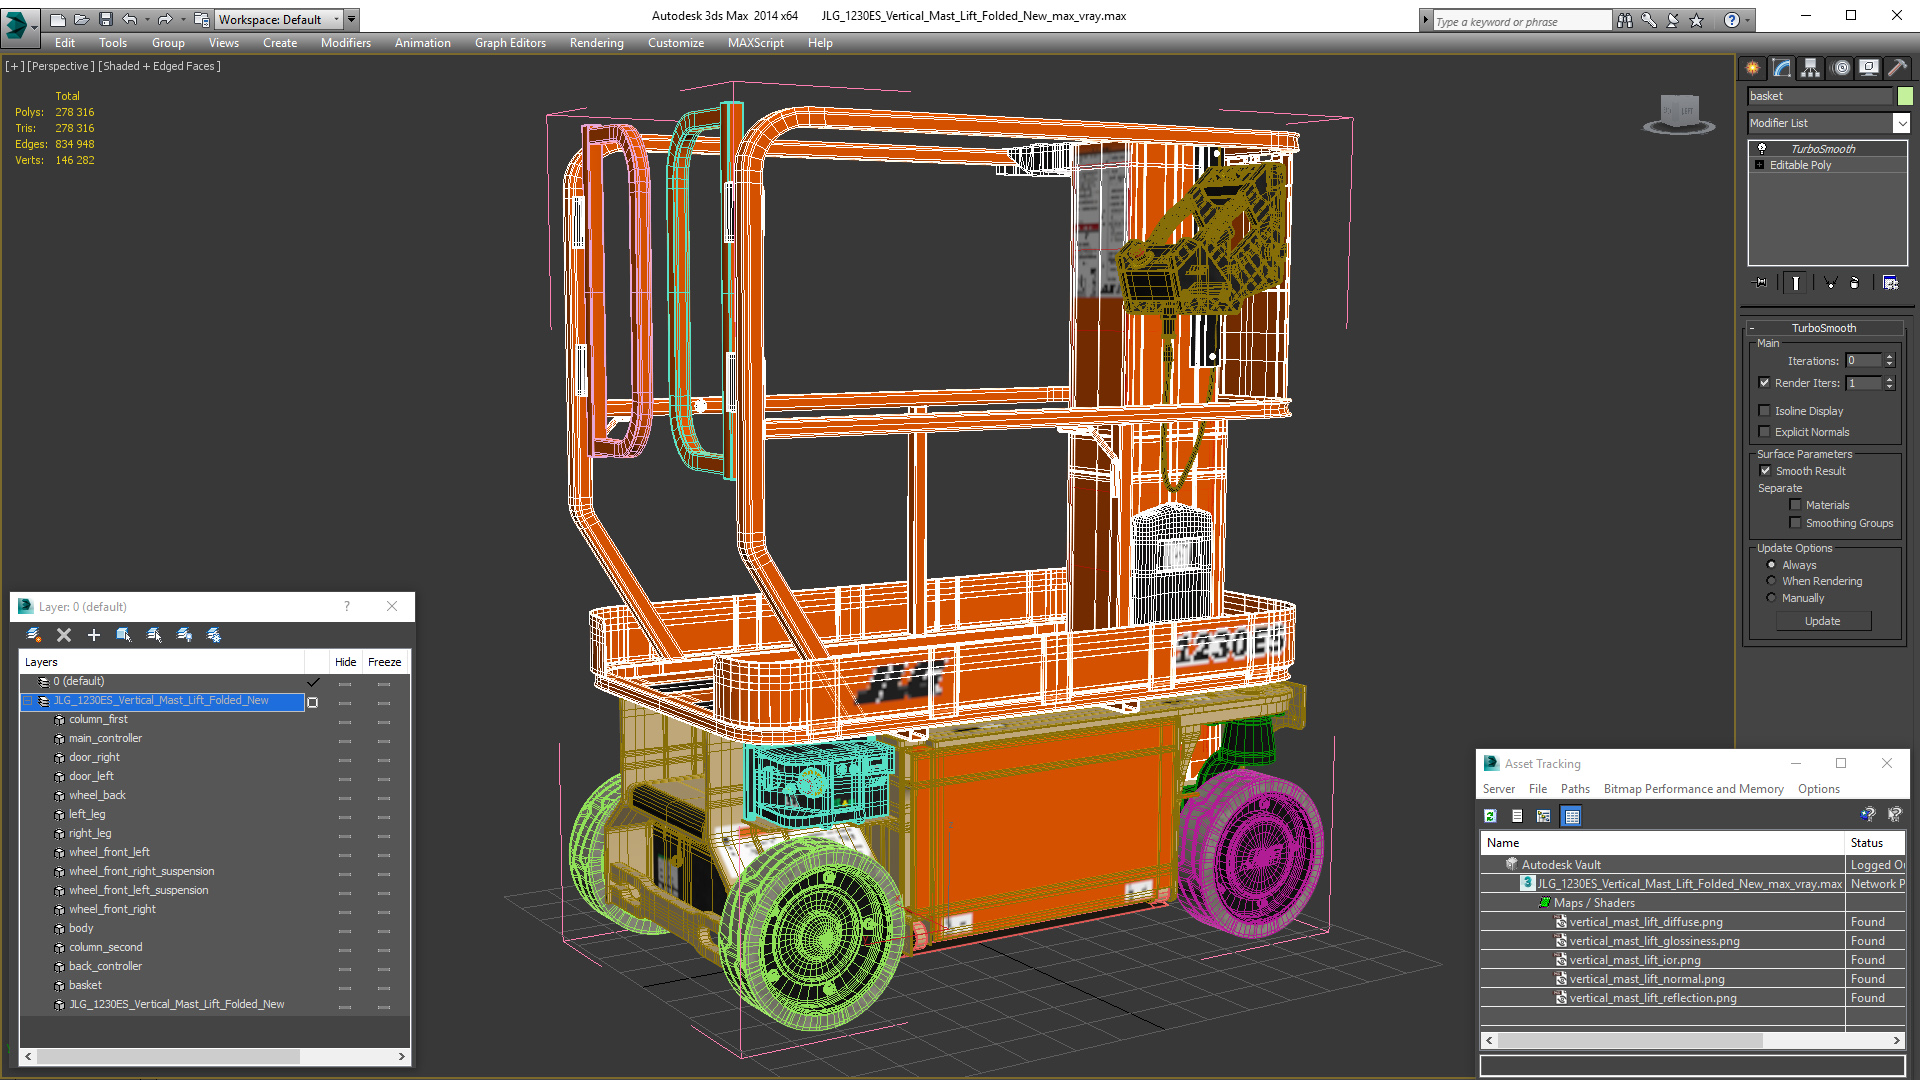1920x1080 pixels.
Task: Select Always update option
Action: pos(1772,565)
